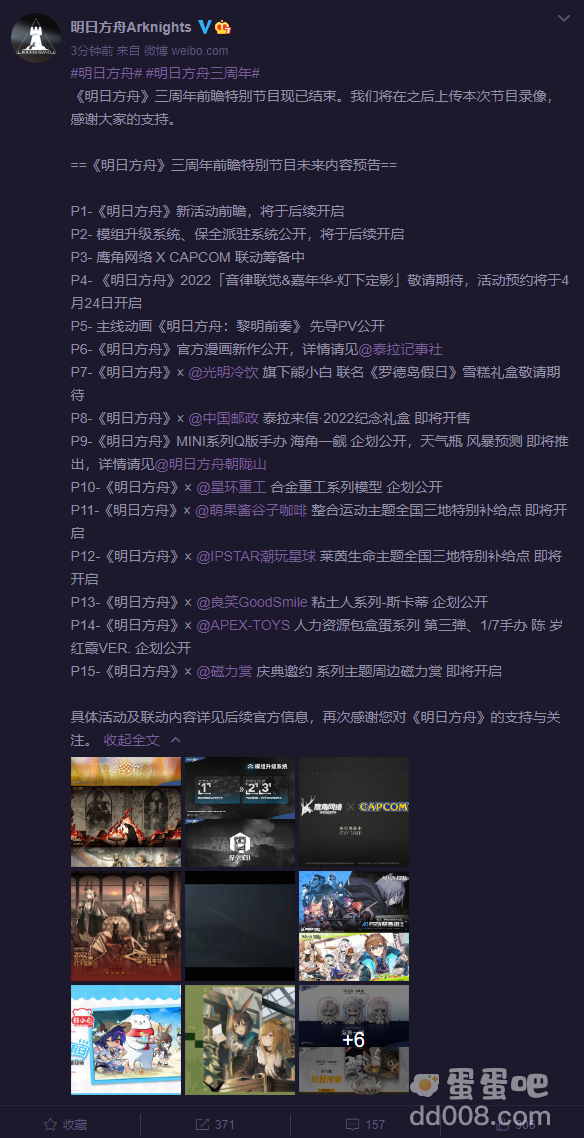Open the #明日方舟三周年# hashtag

202,73
